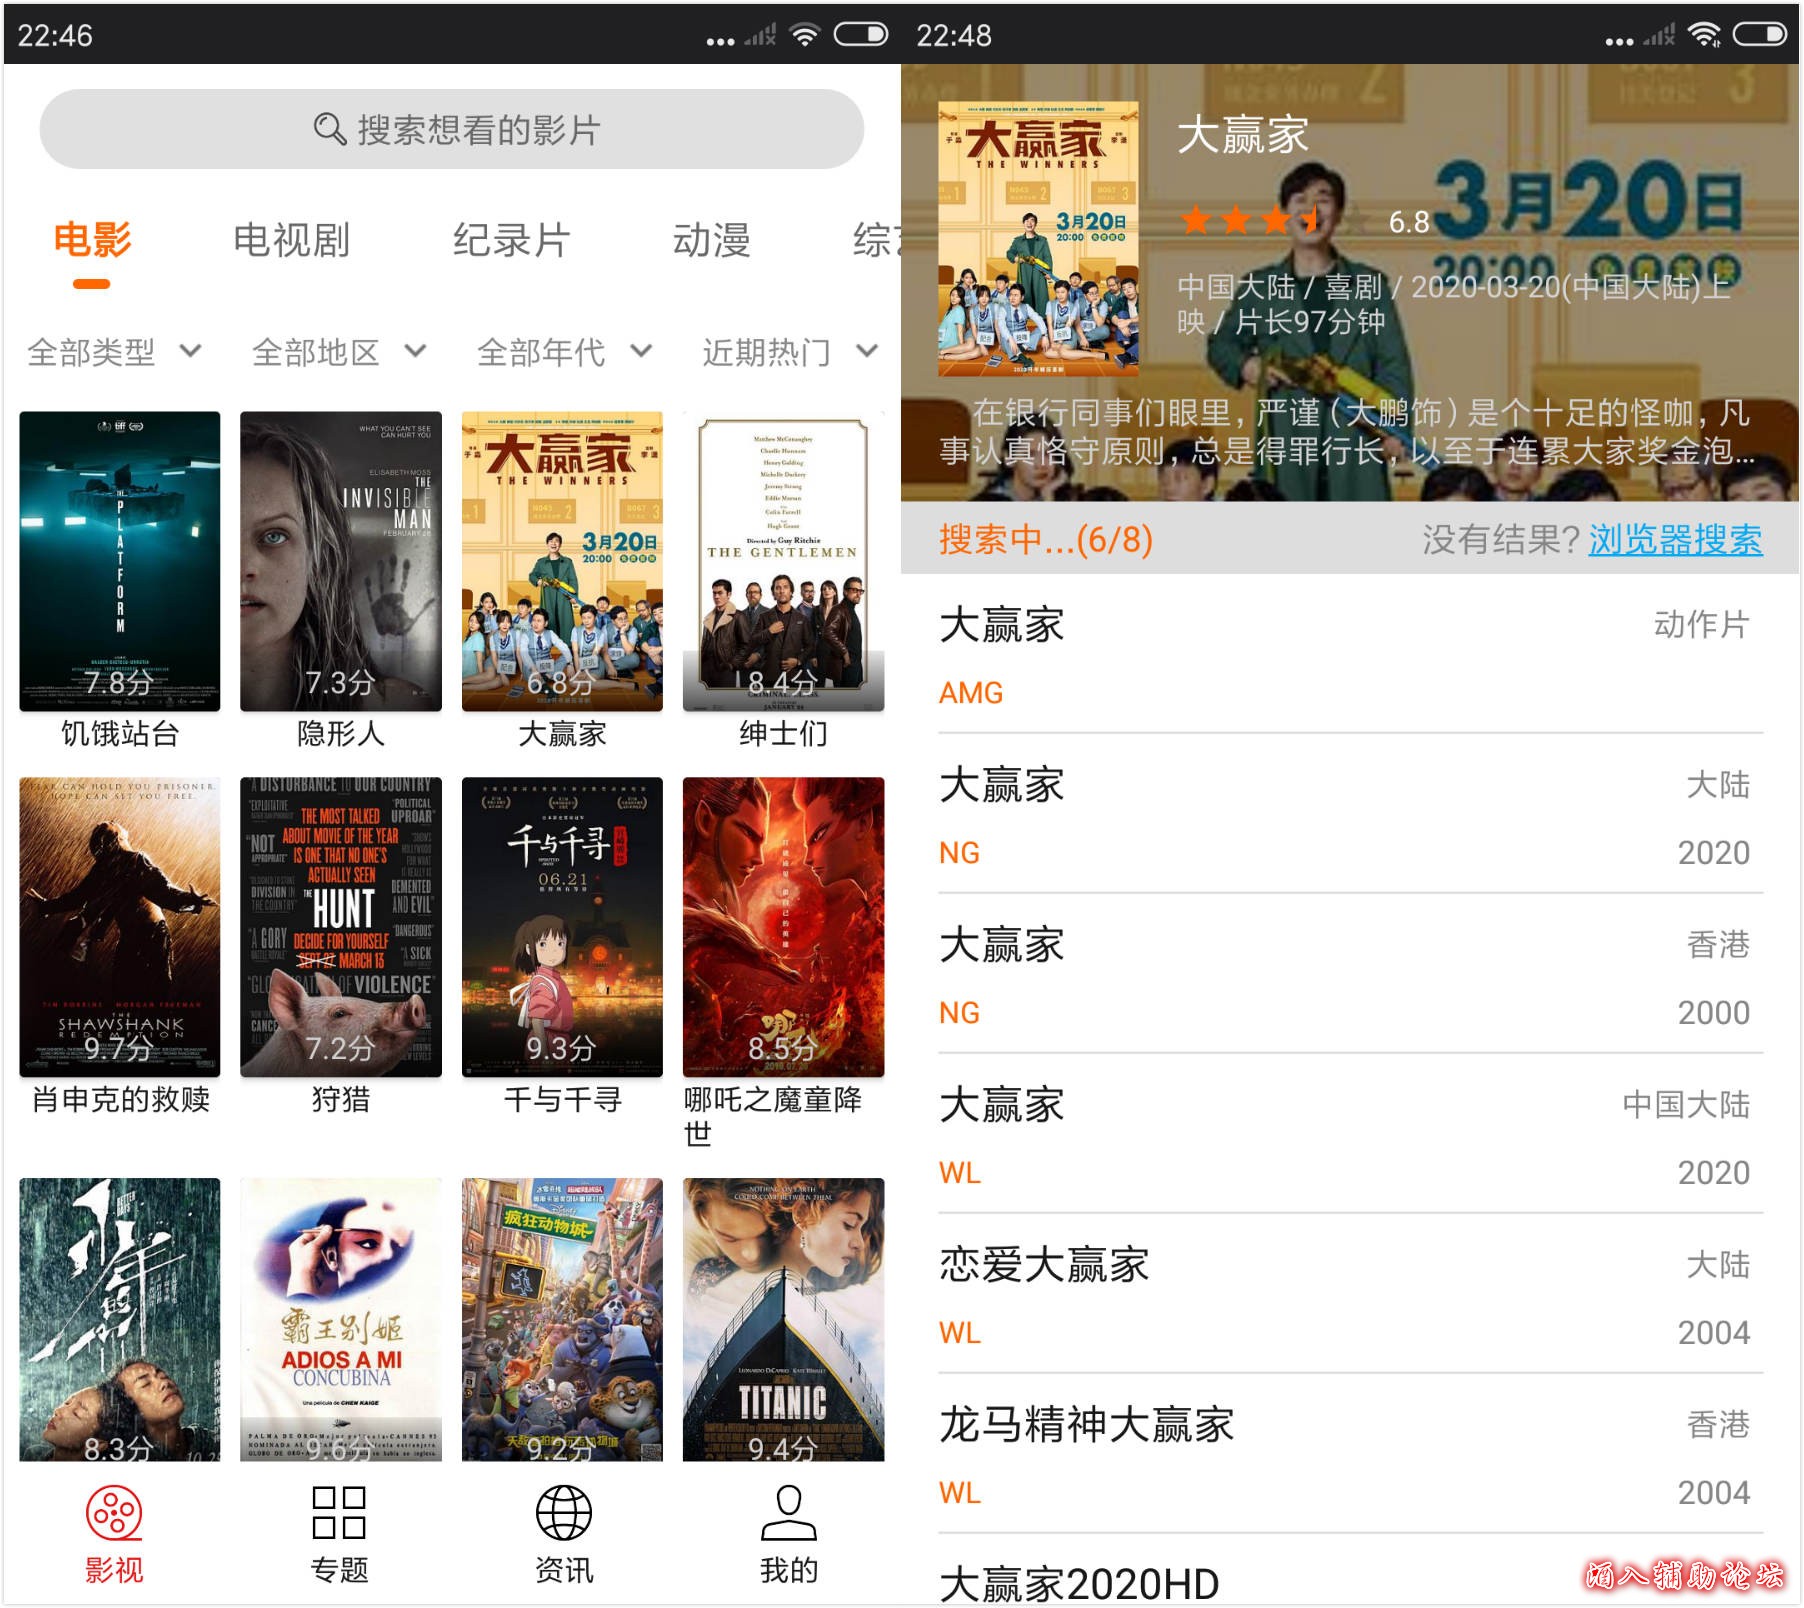
Task: Open the 绅士们 movie poster
Action: [783, 561]
